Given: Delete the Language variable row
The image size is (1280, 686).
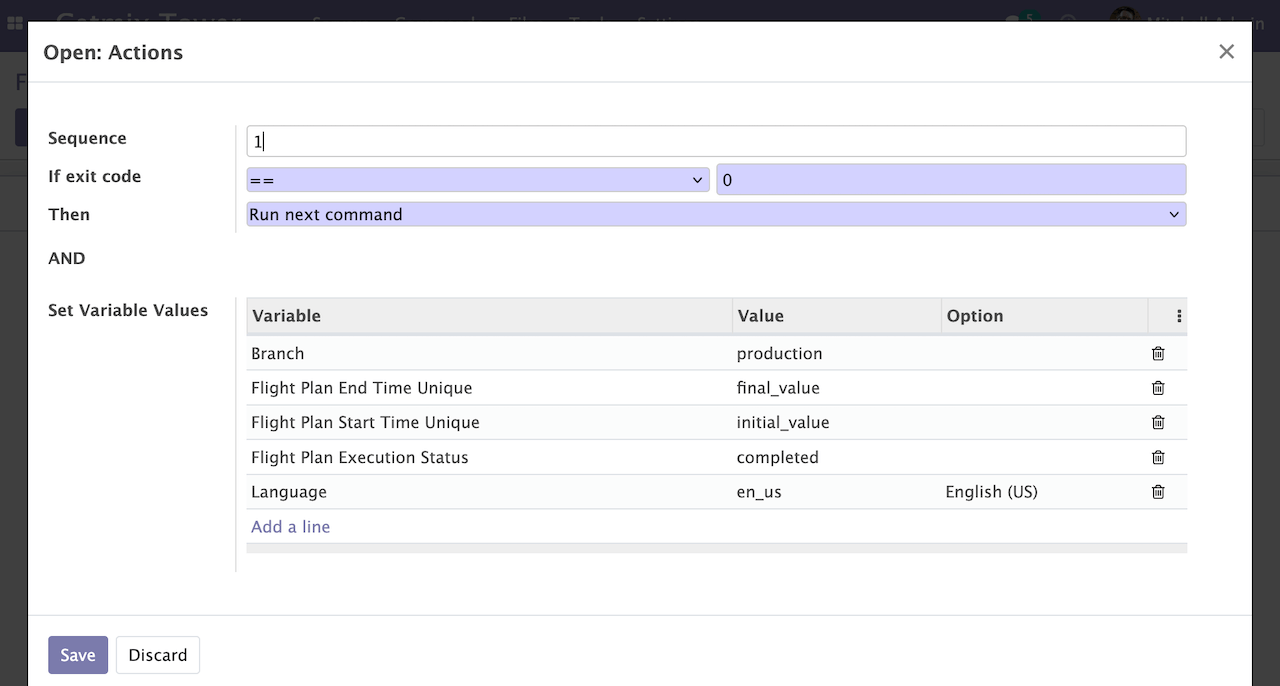Looking at the screenshot, I should [x=1158, y=492].
